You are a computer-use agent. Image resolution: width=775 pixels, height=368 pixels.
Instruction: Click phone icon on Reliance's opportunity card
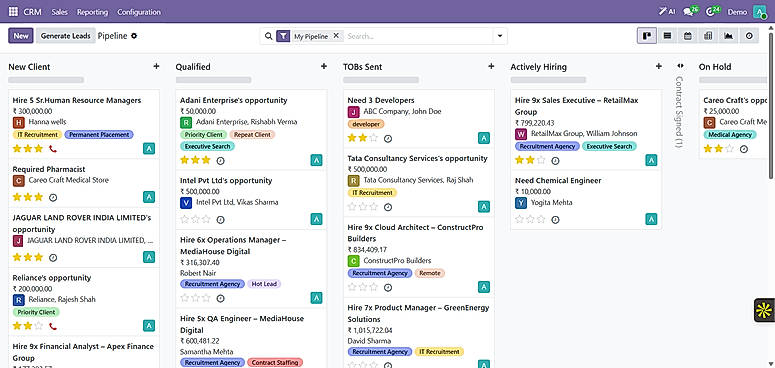[53, 326]
